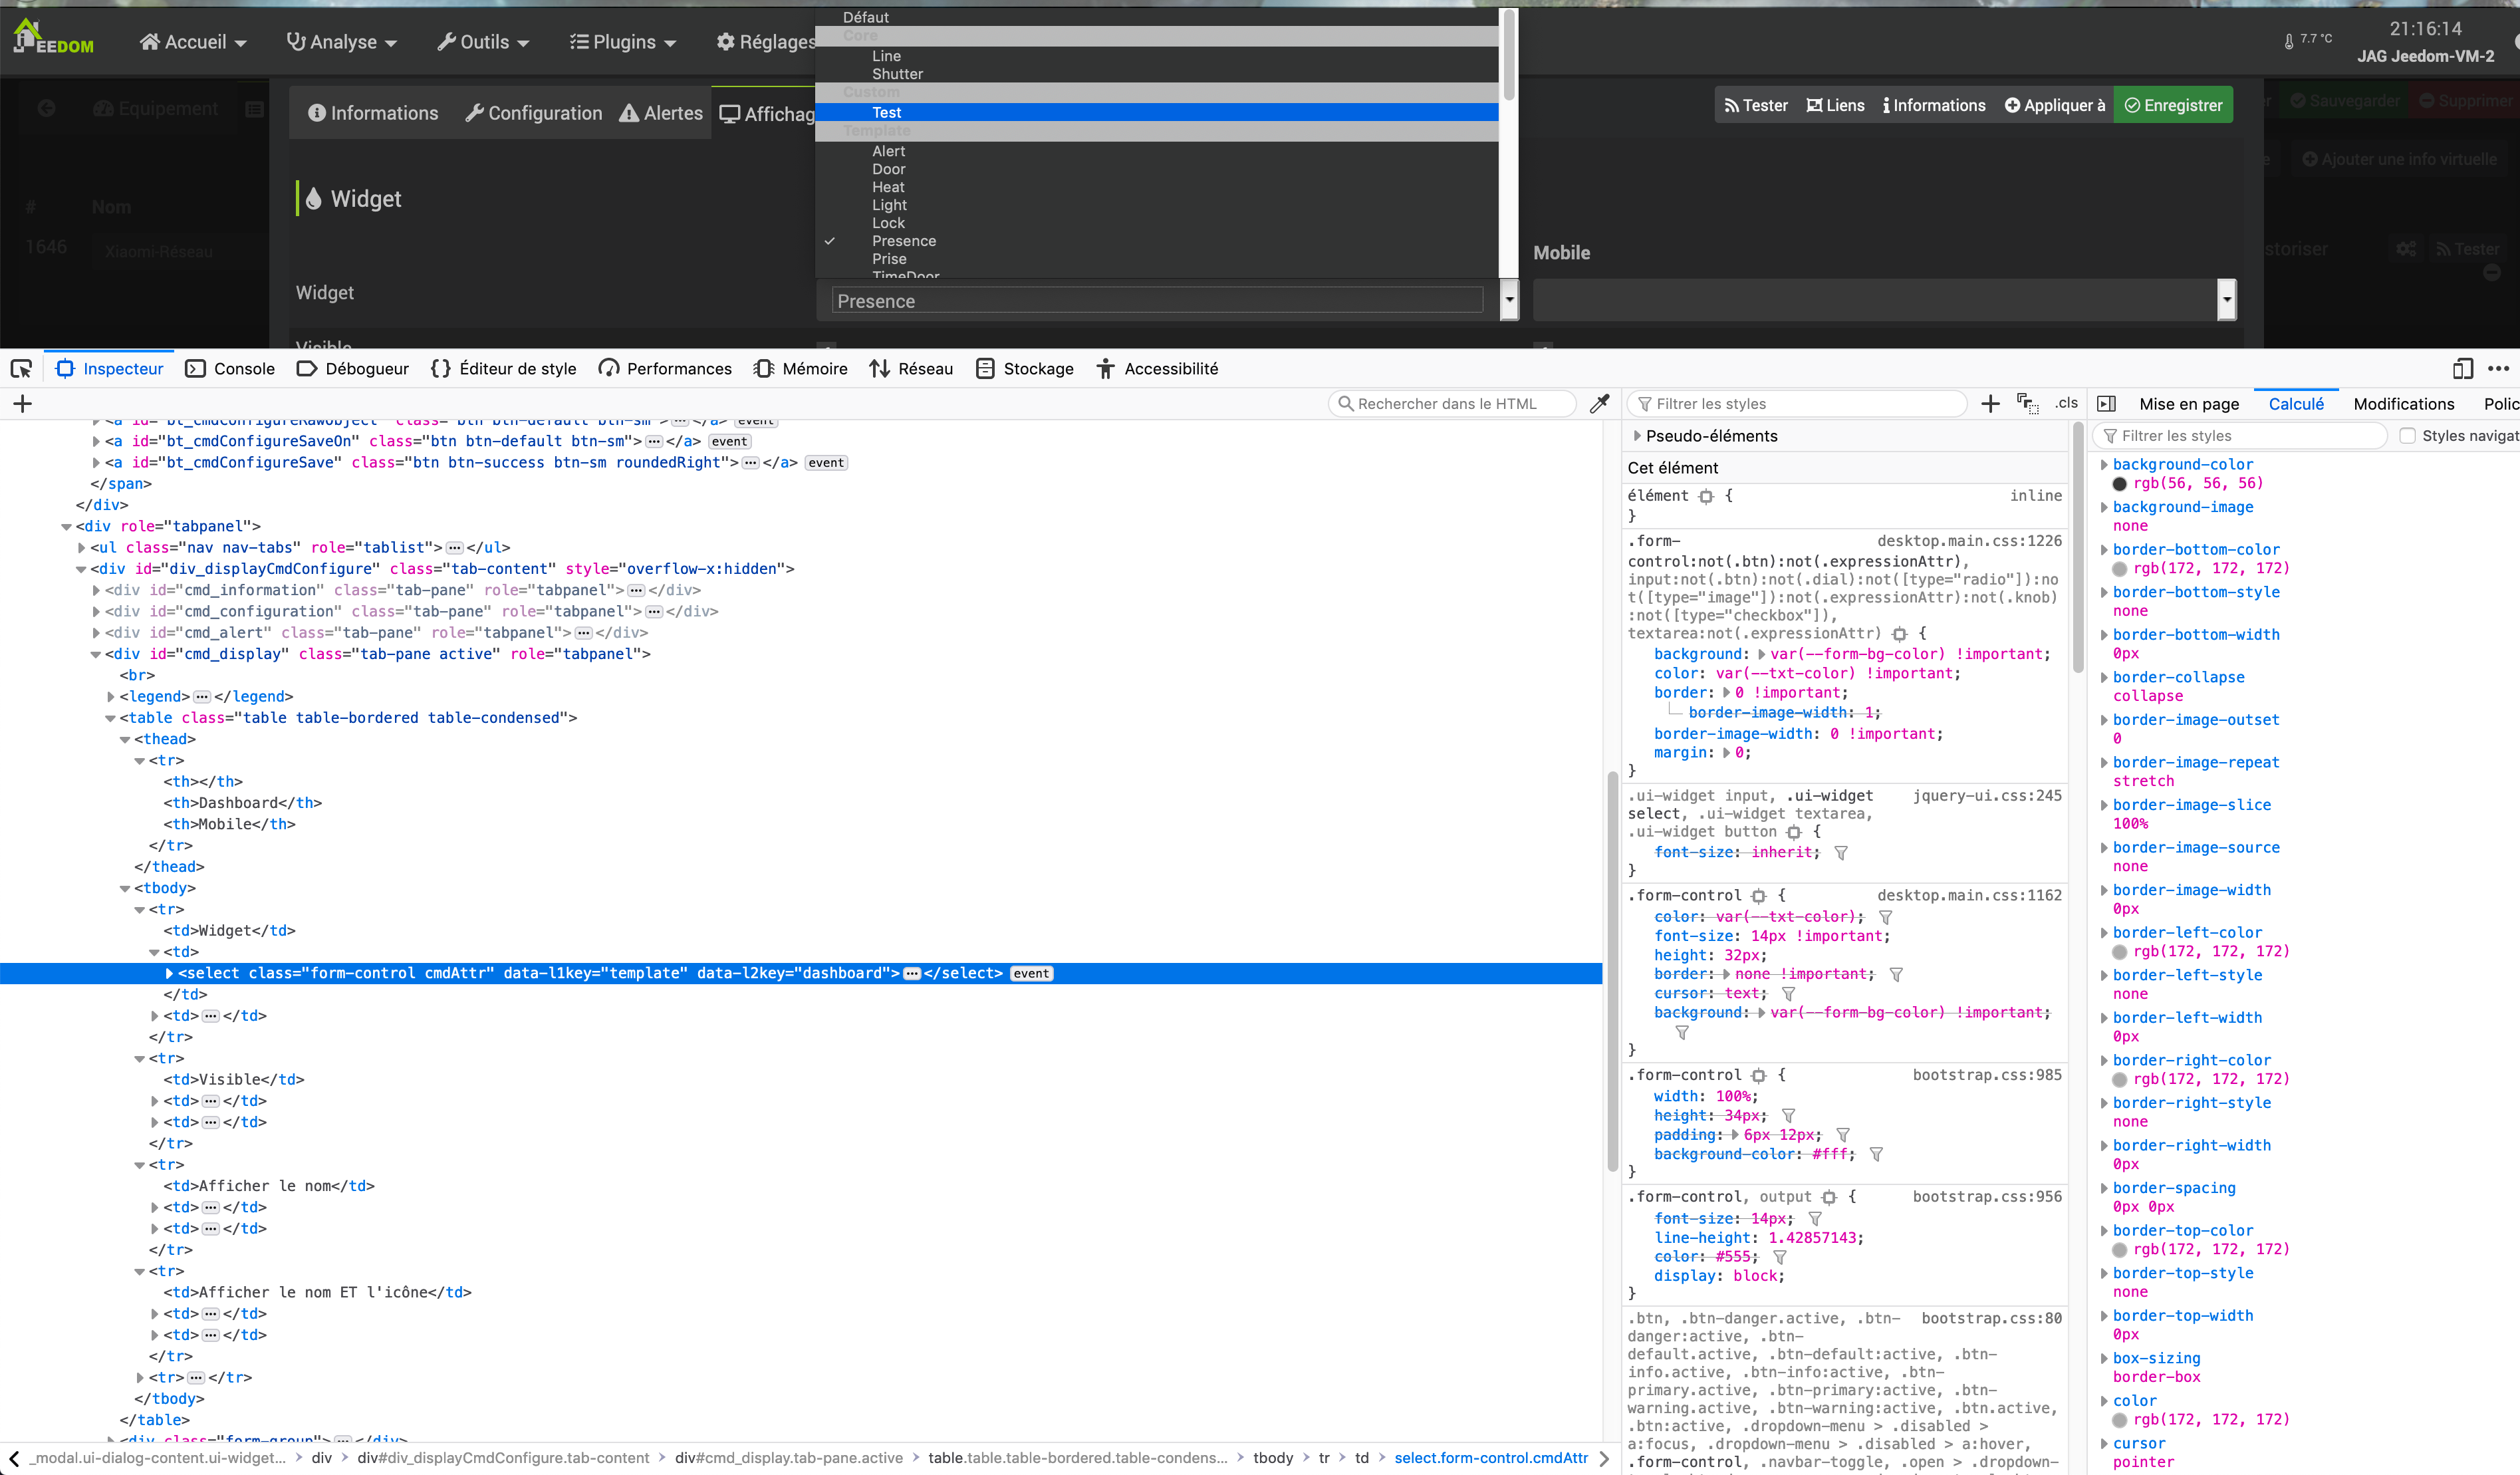This screenshot has width=2520, height=1475.
Task: Click the create new node plus icon
Action: click(x=23, y=404)
